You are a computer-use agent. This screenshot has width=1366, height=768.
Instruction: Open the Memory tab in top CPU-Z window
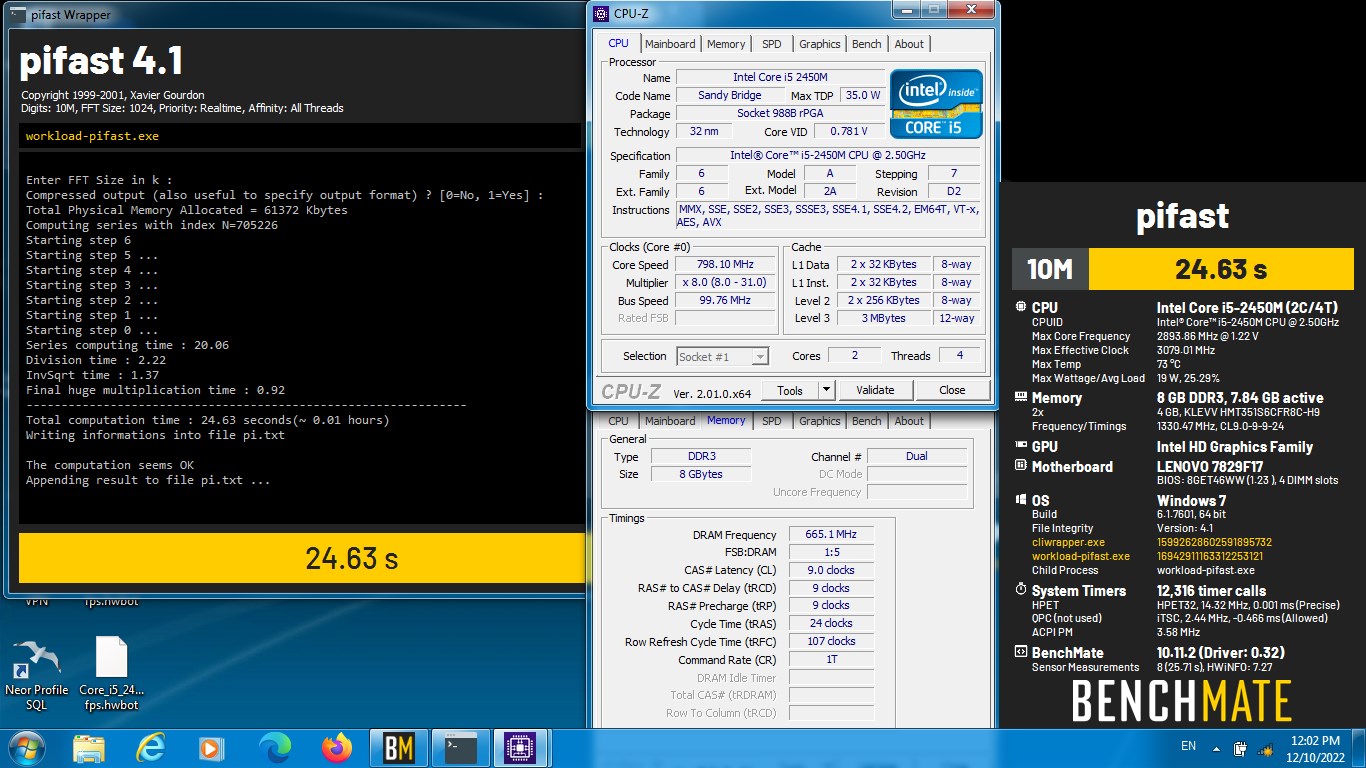click(x=726, y=44)
